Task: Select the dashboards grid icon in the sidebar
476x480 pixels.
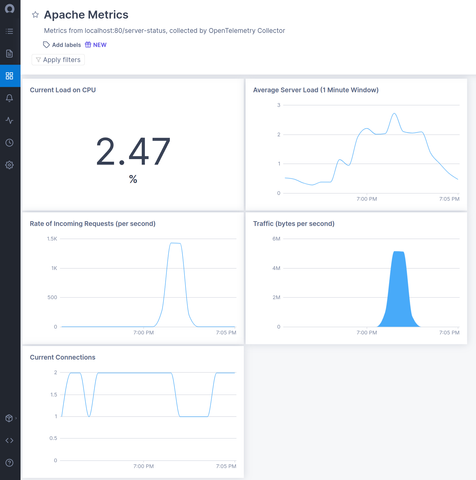Action: click(x=9, y=76)
